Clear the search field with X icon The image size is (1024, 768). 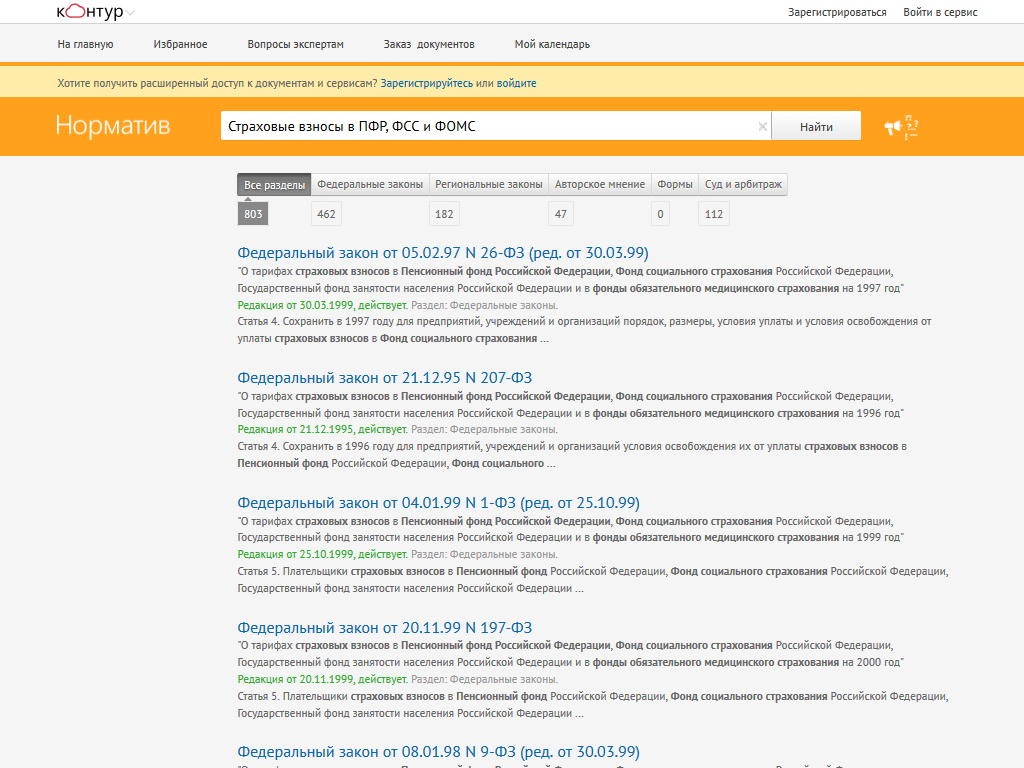[x=762, y=127]
